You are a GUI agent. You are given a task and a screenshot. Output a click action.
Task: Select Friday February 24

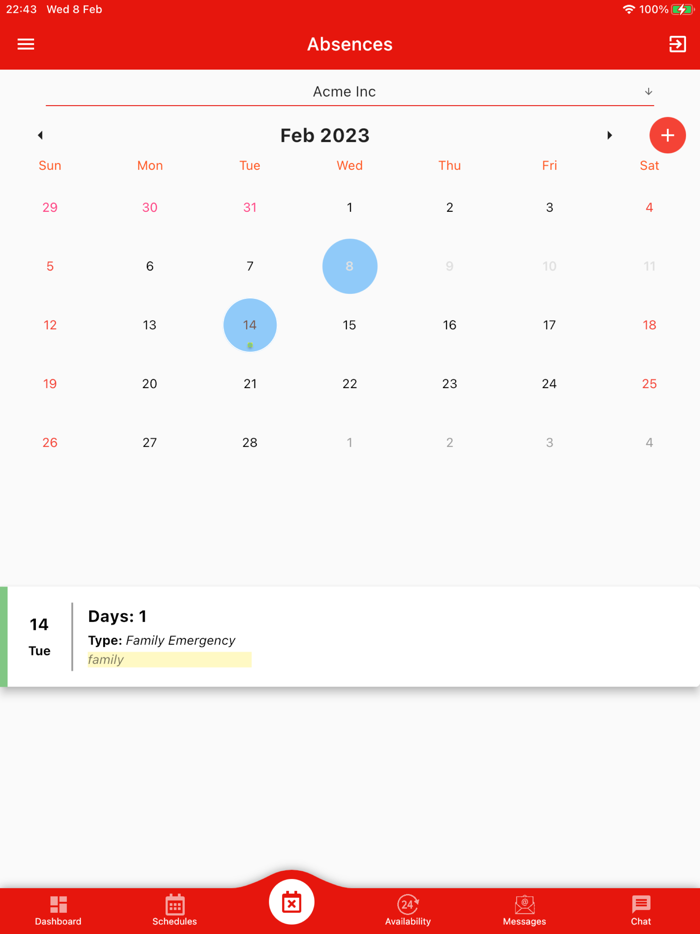click(x=549, y=384)
